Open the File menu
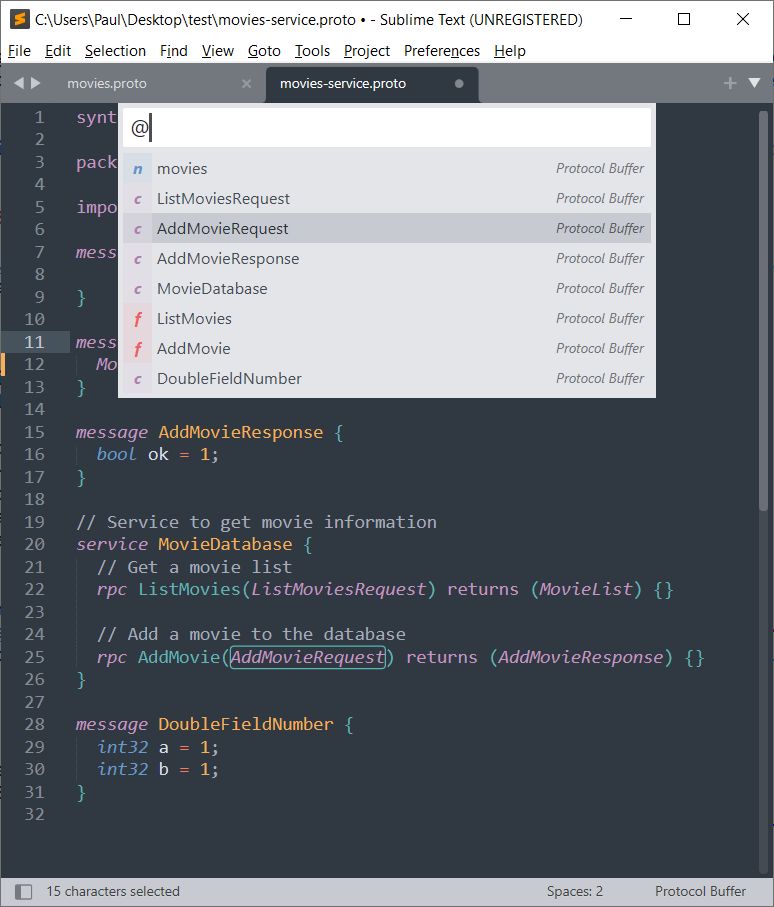Screen dimensions: 774x907 (19, 51)
